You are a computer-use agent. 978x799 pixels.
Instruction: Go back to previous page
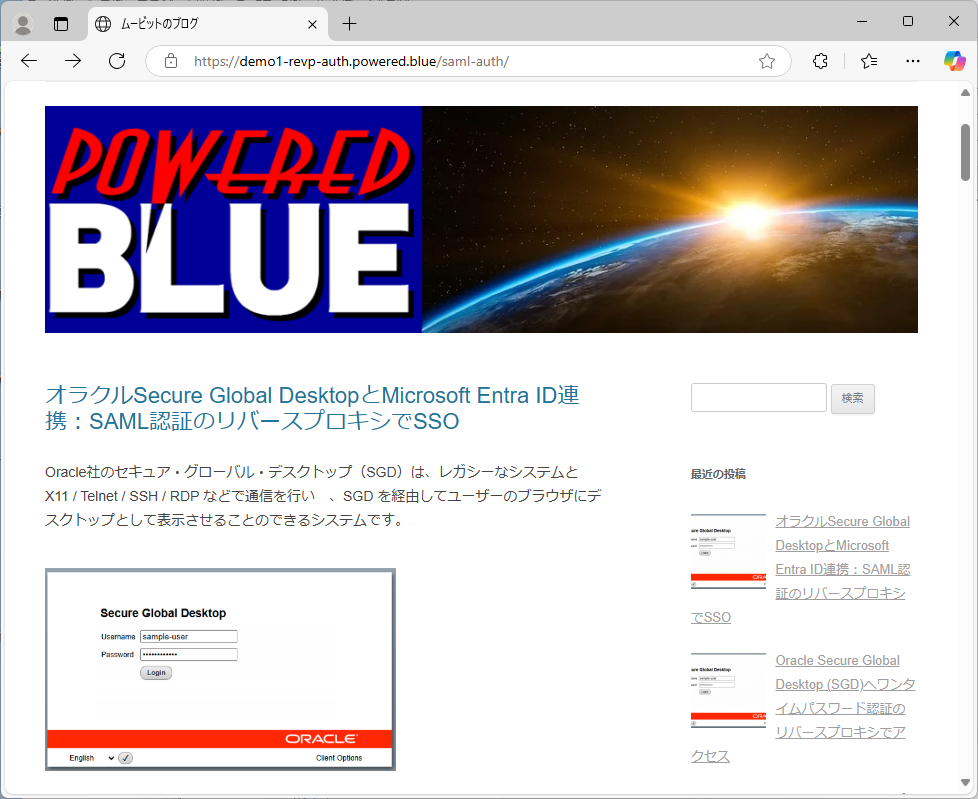pos(29,61)
